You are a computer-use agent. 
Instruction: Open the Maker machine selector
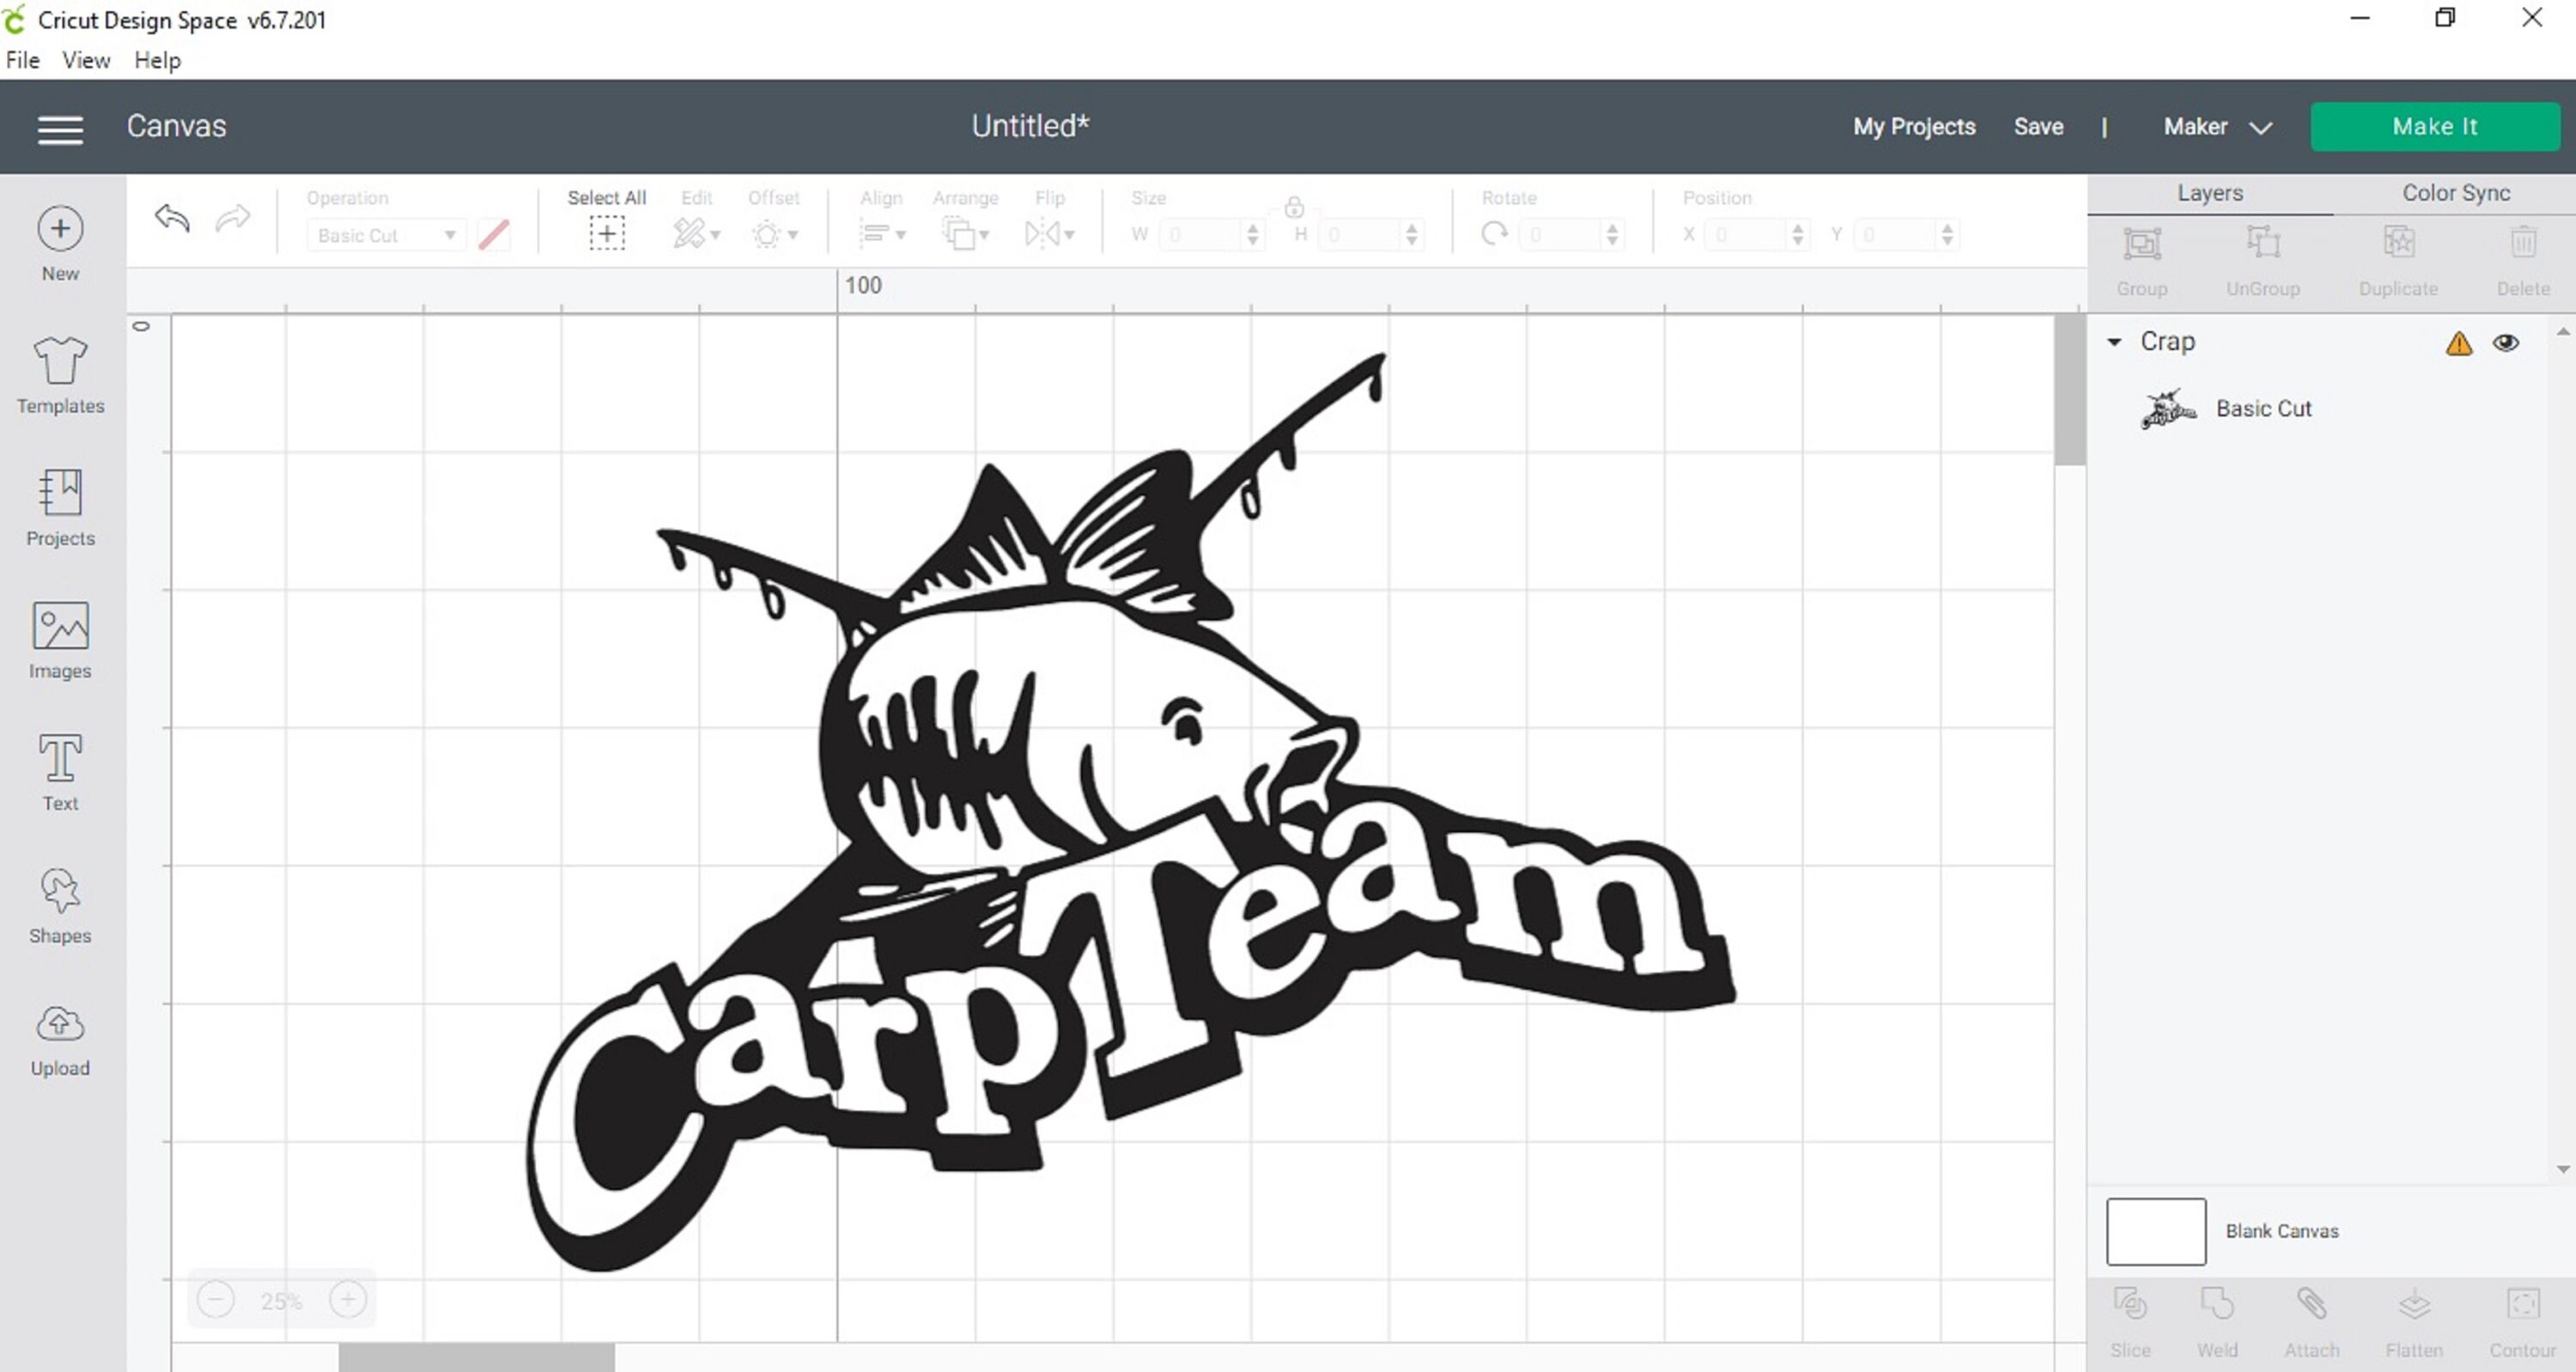(x=2218, y=127)
